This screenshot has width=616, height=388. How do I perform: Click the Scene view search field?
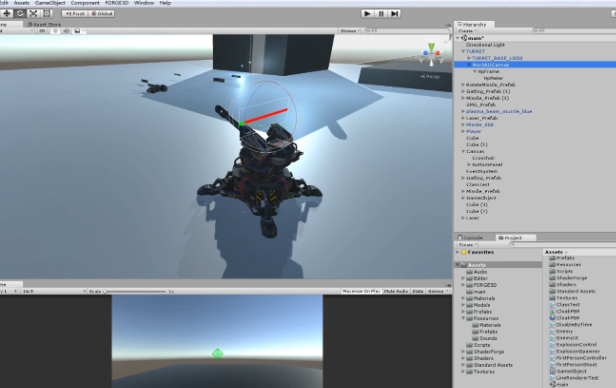pyautogui.click(x=406, y=31)
